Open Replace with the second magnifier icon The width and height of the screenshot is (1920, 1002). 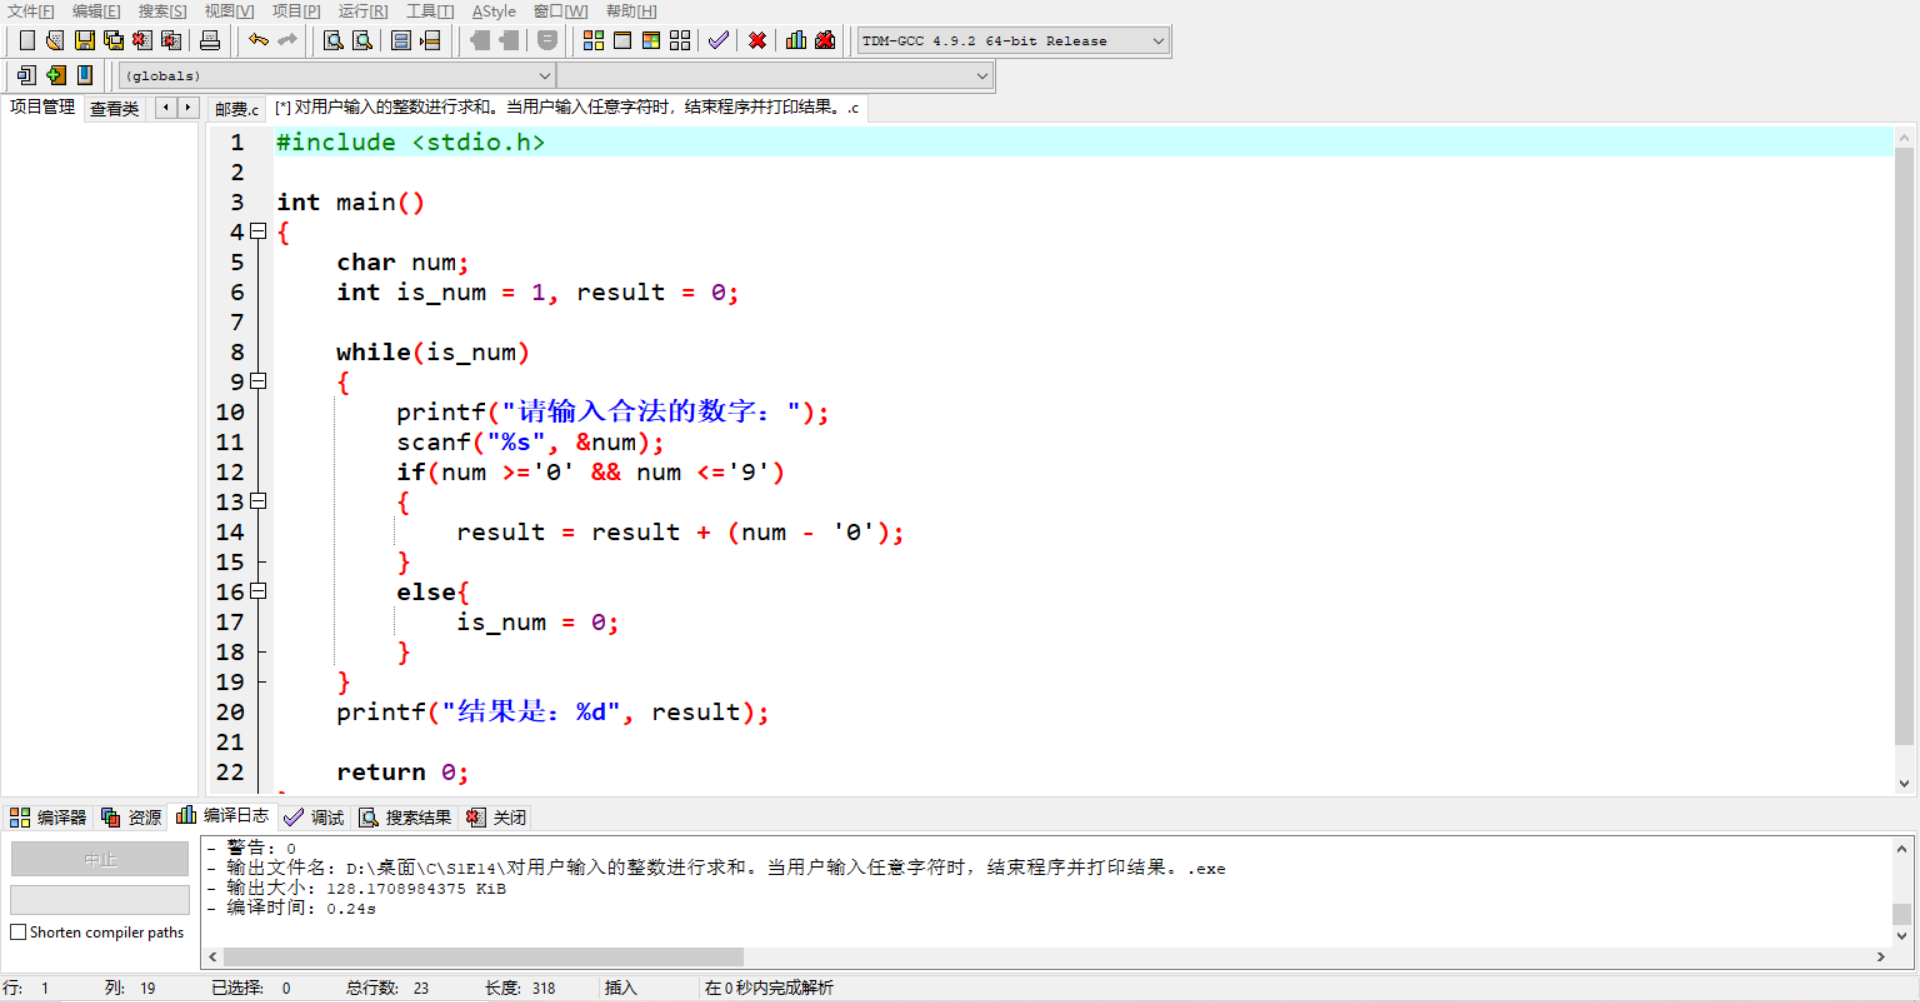362,40
